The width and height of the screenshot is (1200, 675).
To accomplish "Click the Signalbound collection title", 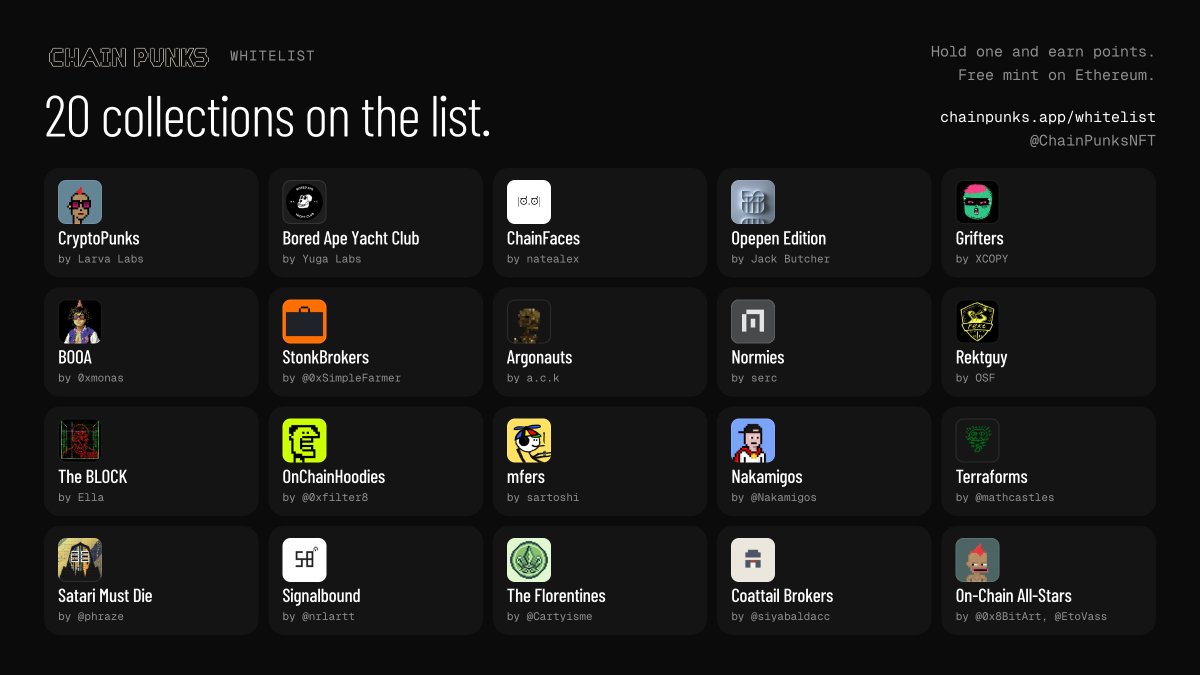I will (x=322, y=596).
